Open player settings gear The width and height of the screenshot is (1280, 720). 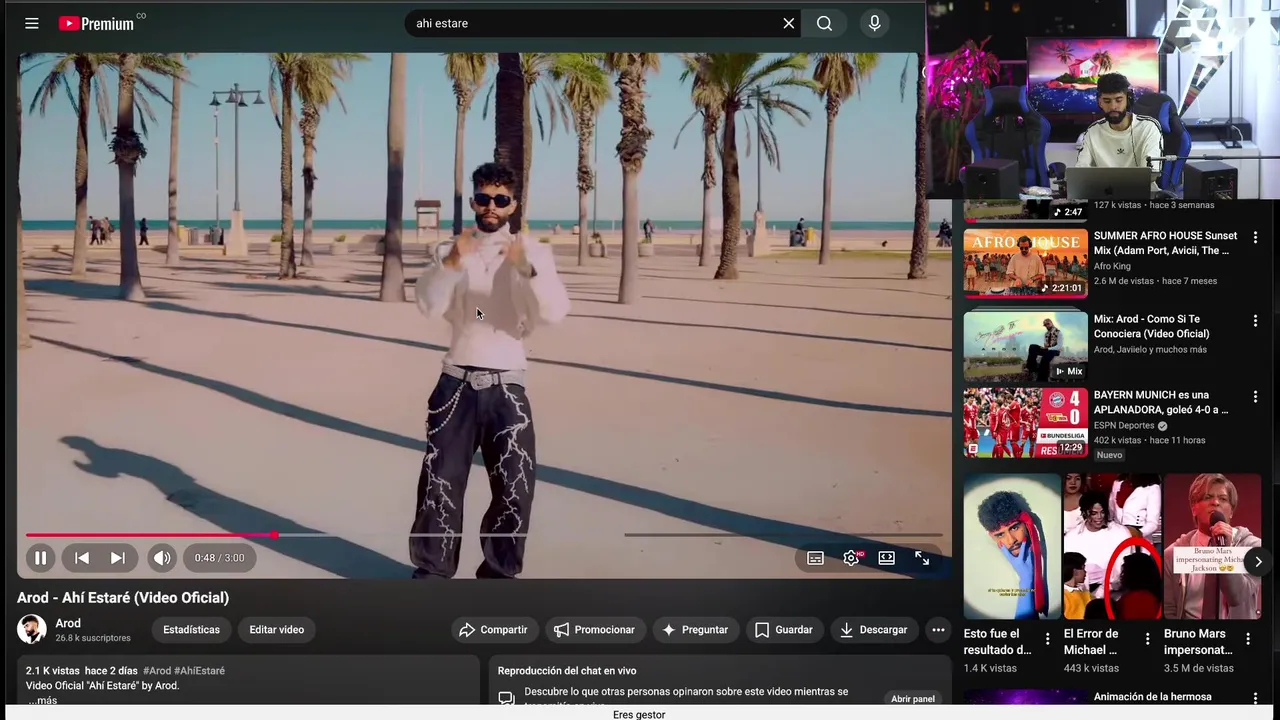pos(851,558)
